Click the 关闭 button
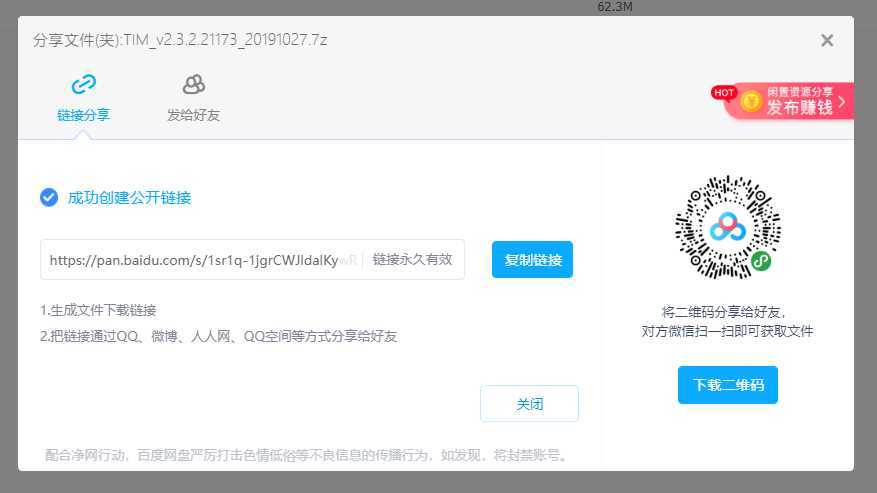This screenshot has width=877, height=493. pyautogui.click(x=529, y=403)
